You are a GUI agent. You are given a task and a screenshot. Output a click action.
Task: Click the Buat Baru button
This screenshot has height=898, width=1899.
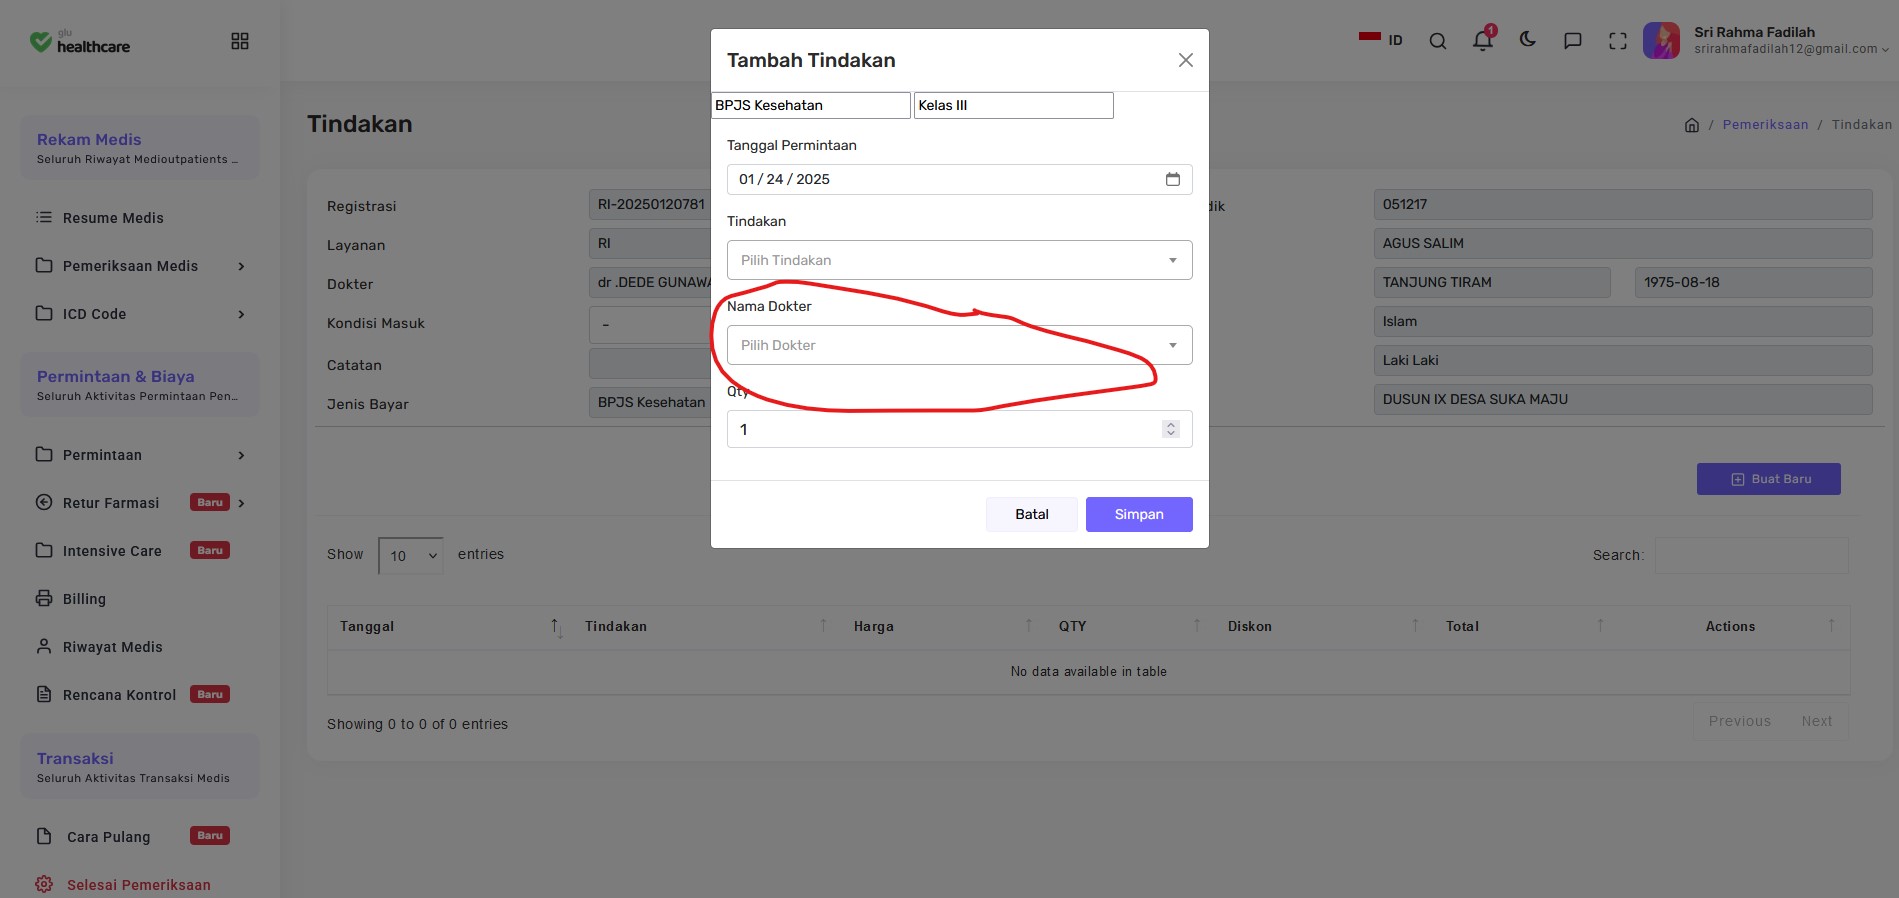(x=1768, y=479)
